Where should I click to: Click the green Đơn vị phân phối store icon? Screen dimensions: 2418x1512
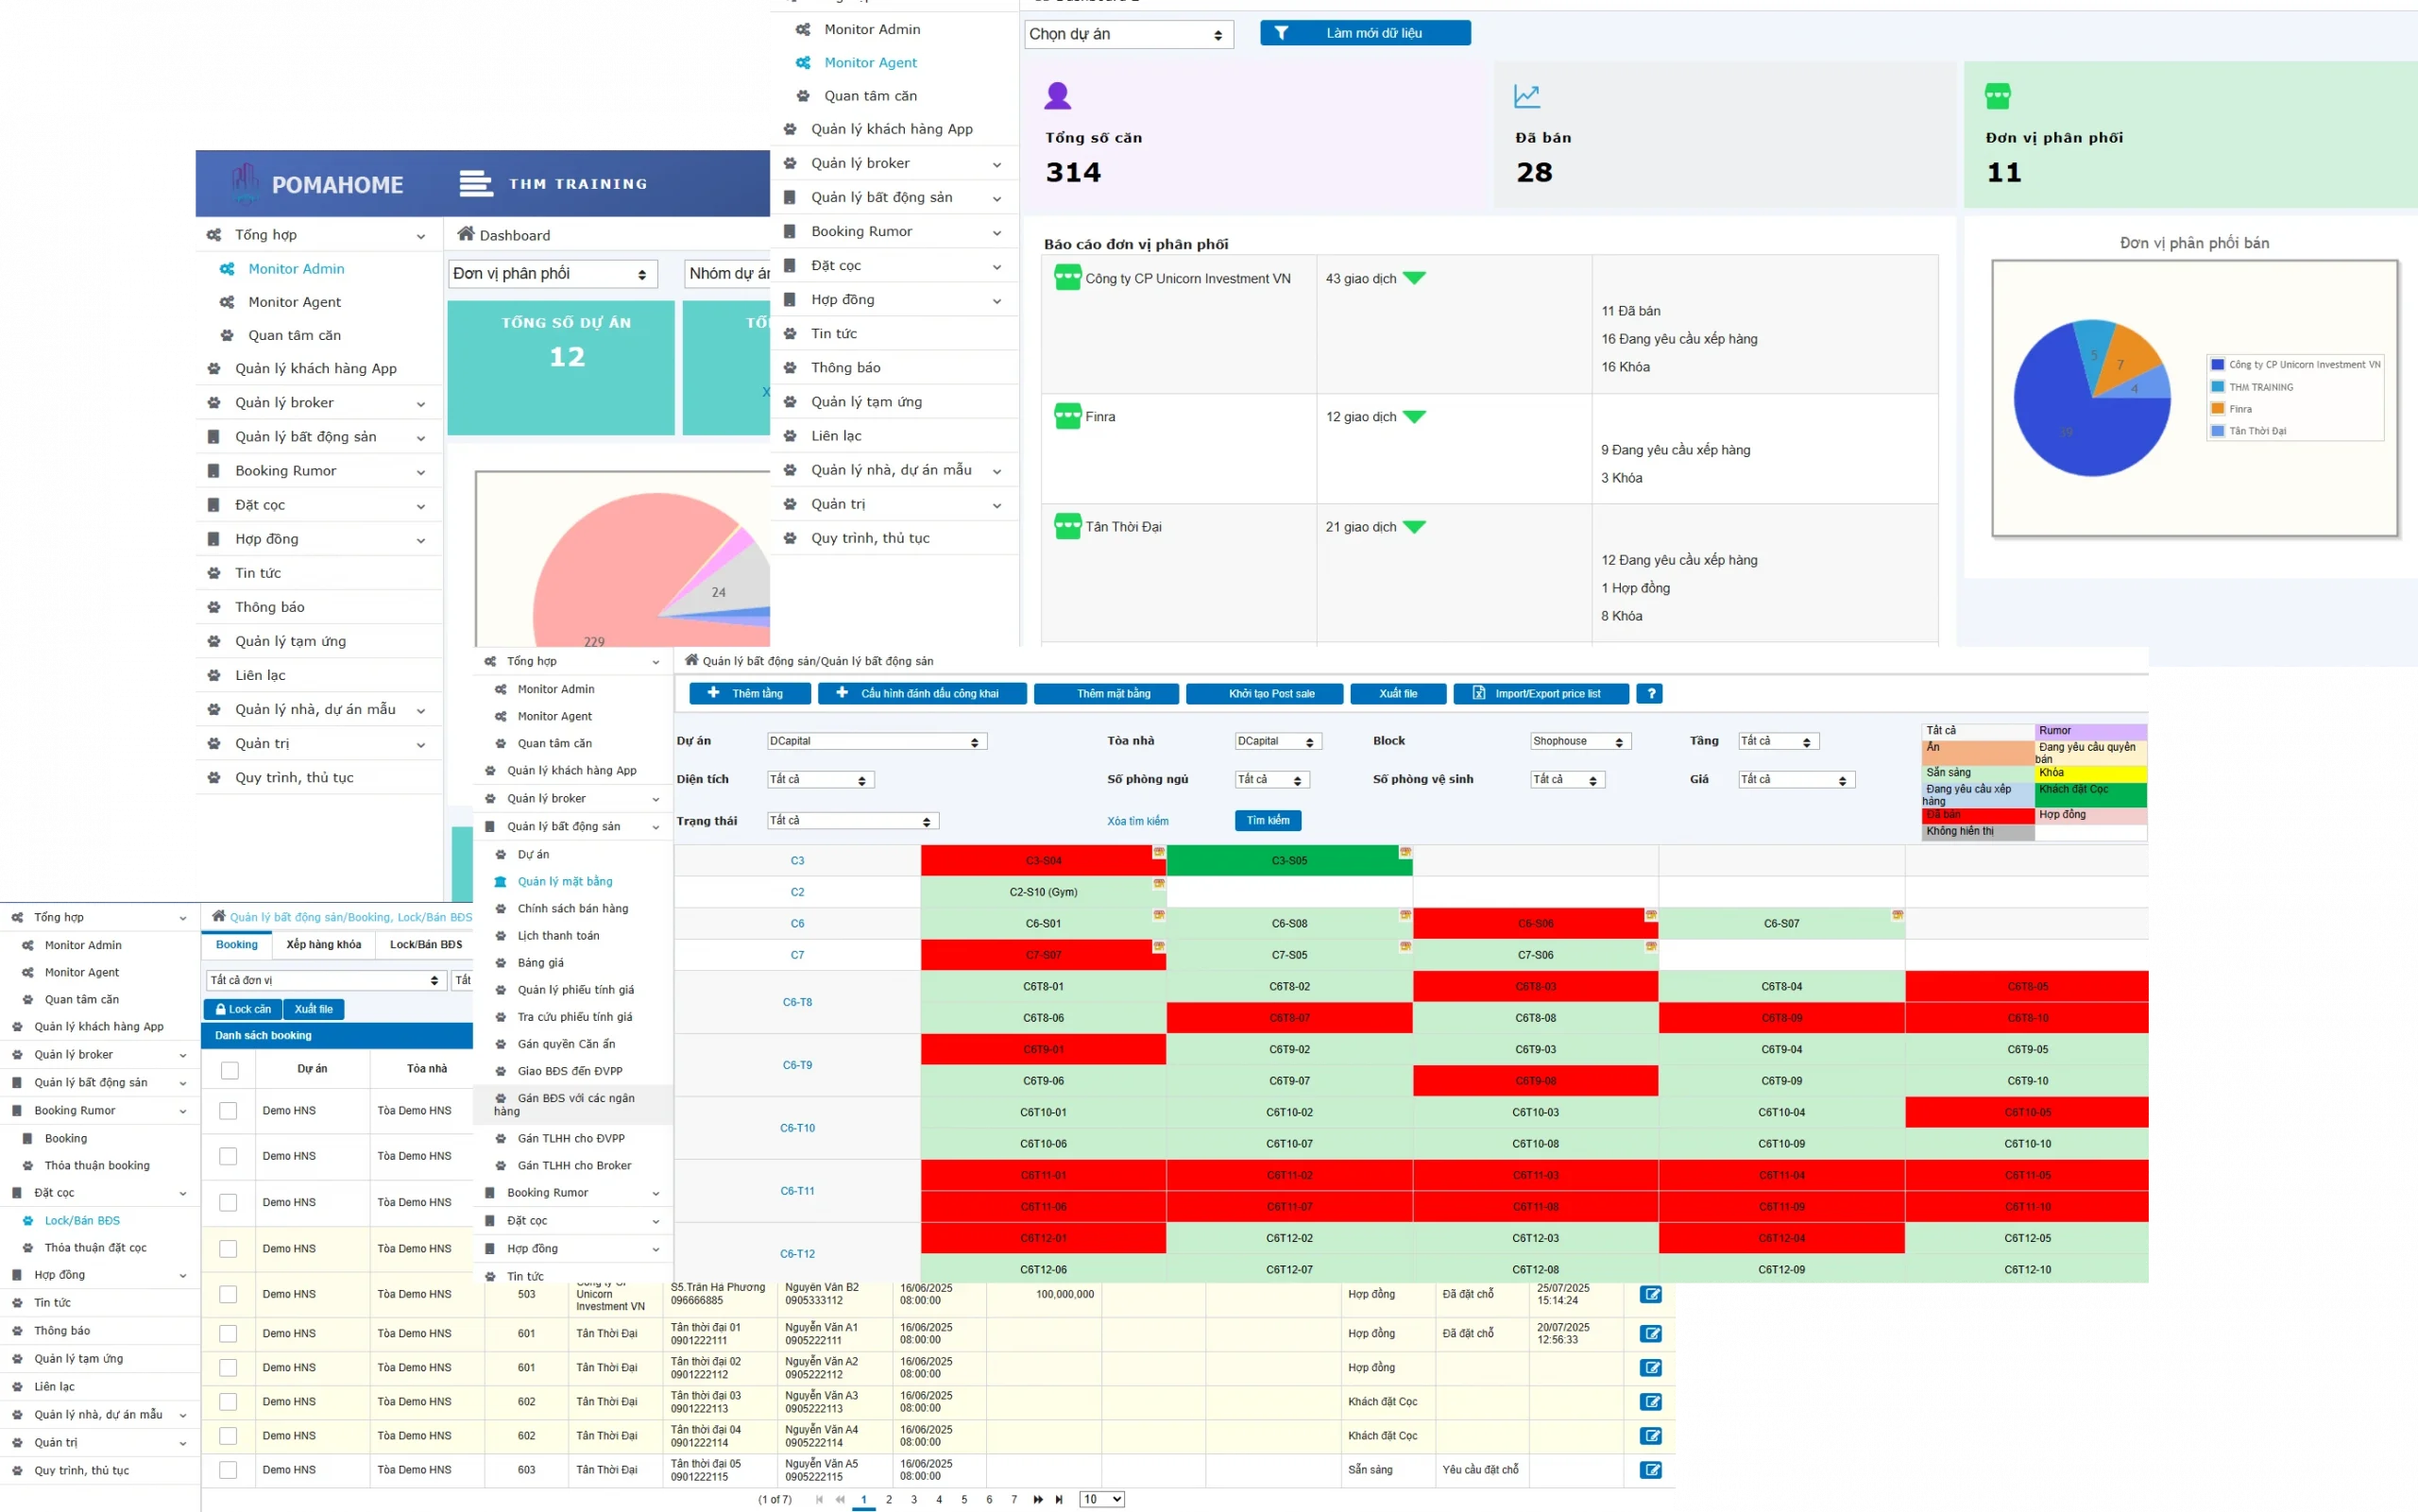tap(1997, 96)
